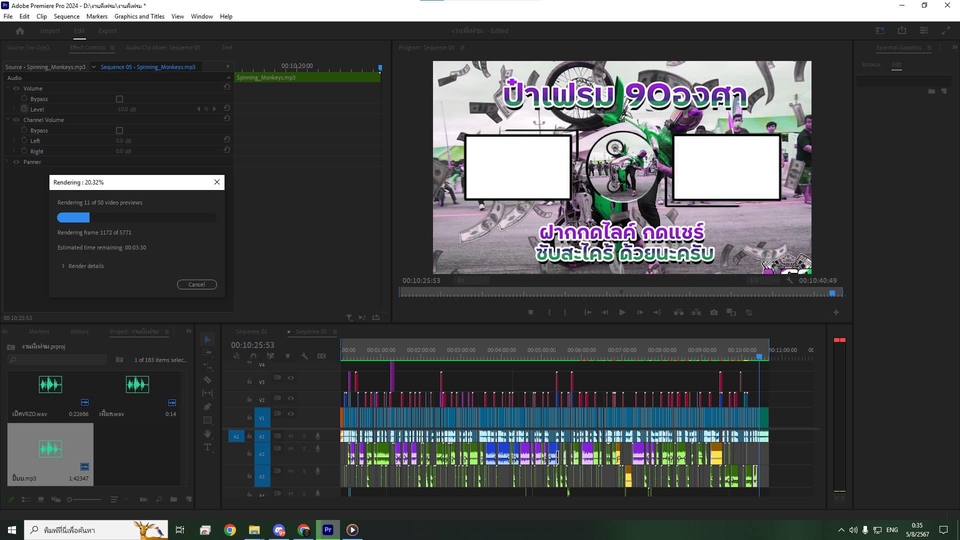
Task: Select the Razor tool
Action: click(x=208, y=380)
